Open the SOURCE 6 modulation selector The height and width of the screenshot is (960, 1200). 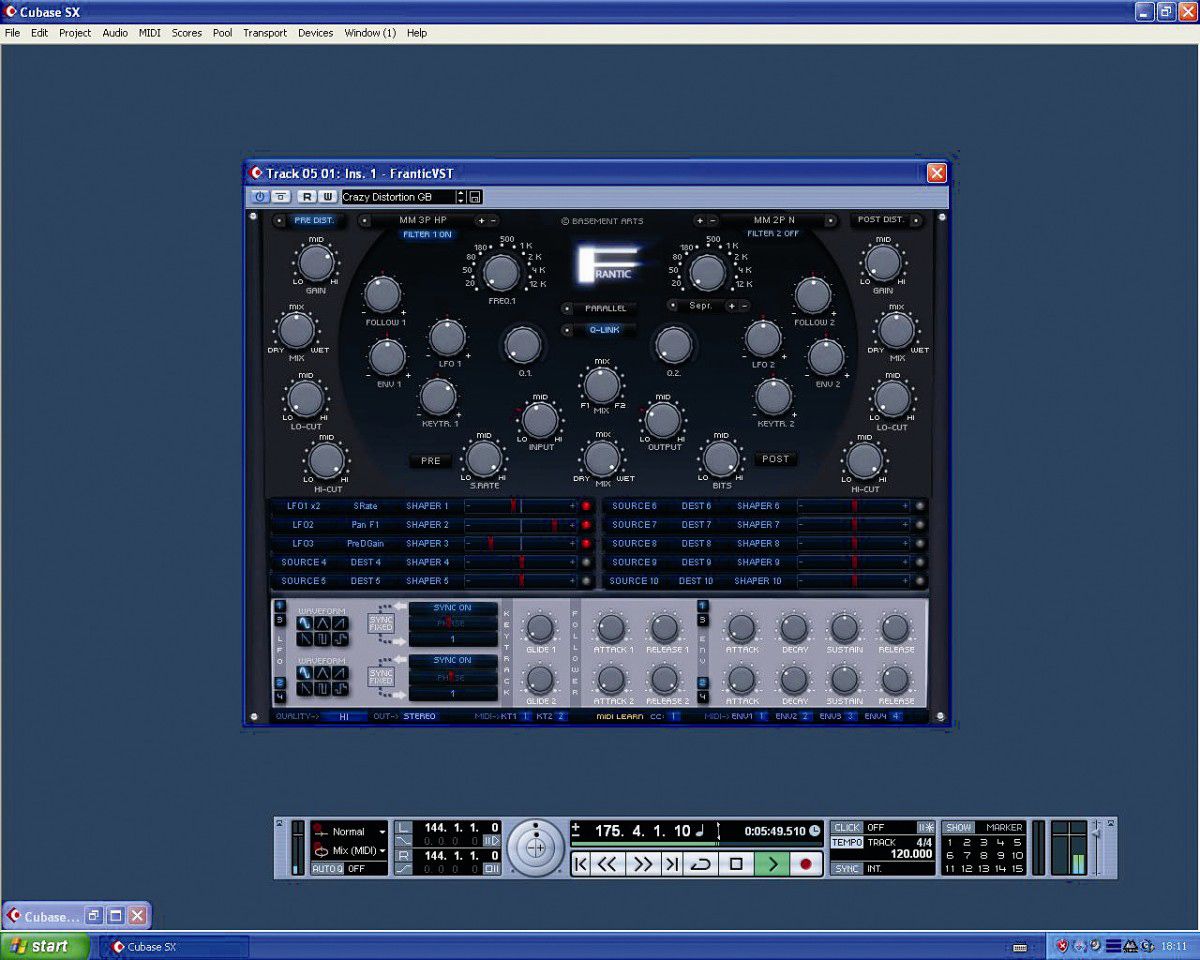pos(634,506)
